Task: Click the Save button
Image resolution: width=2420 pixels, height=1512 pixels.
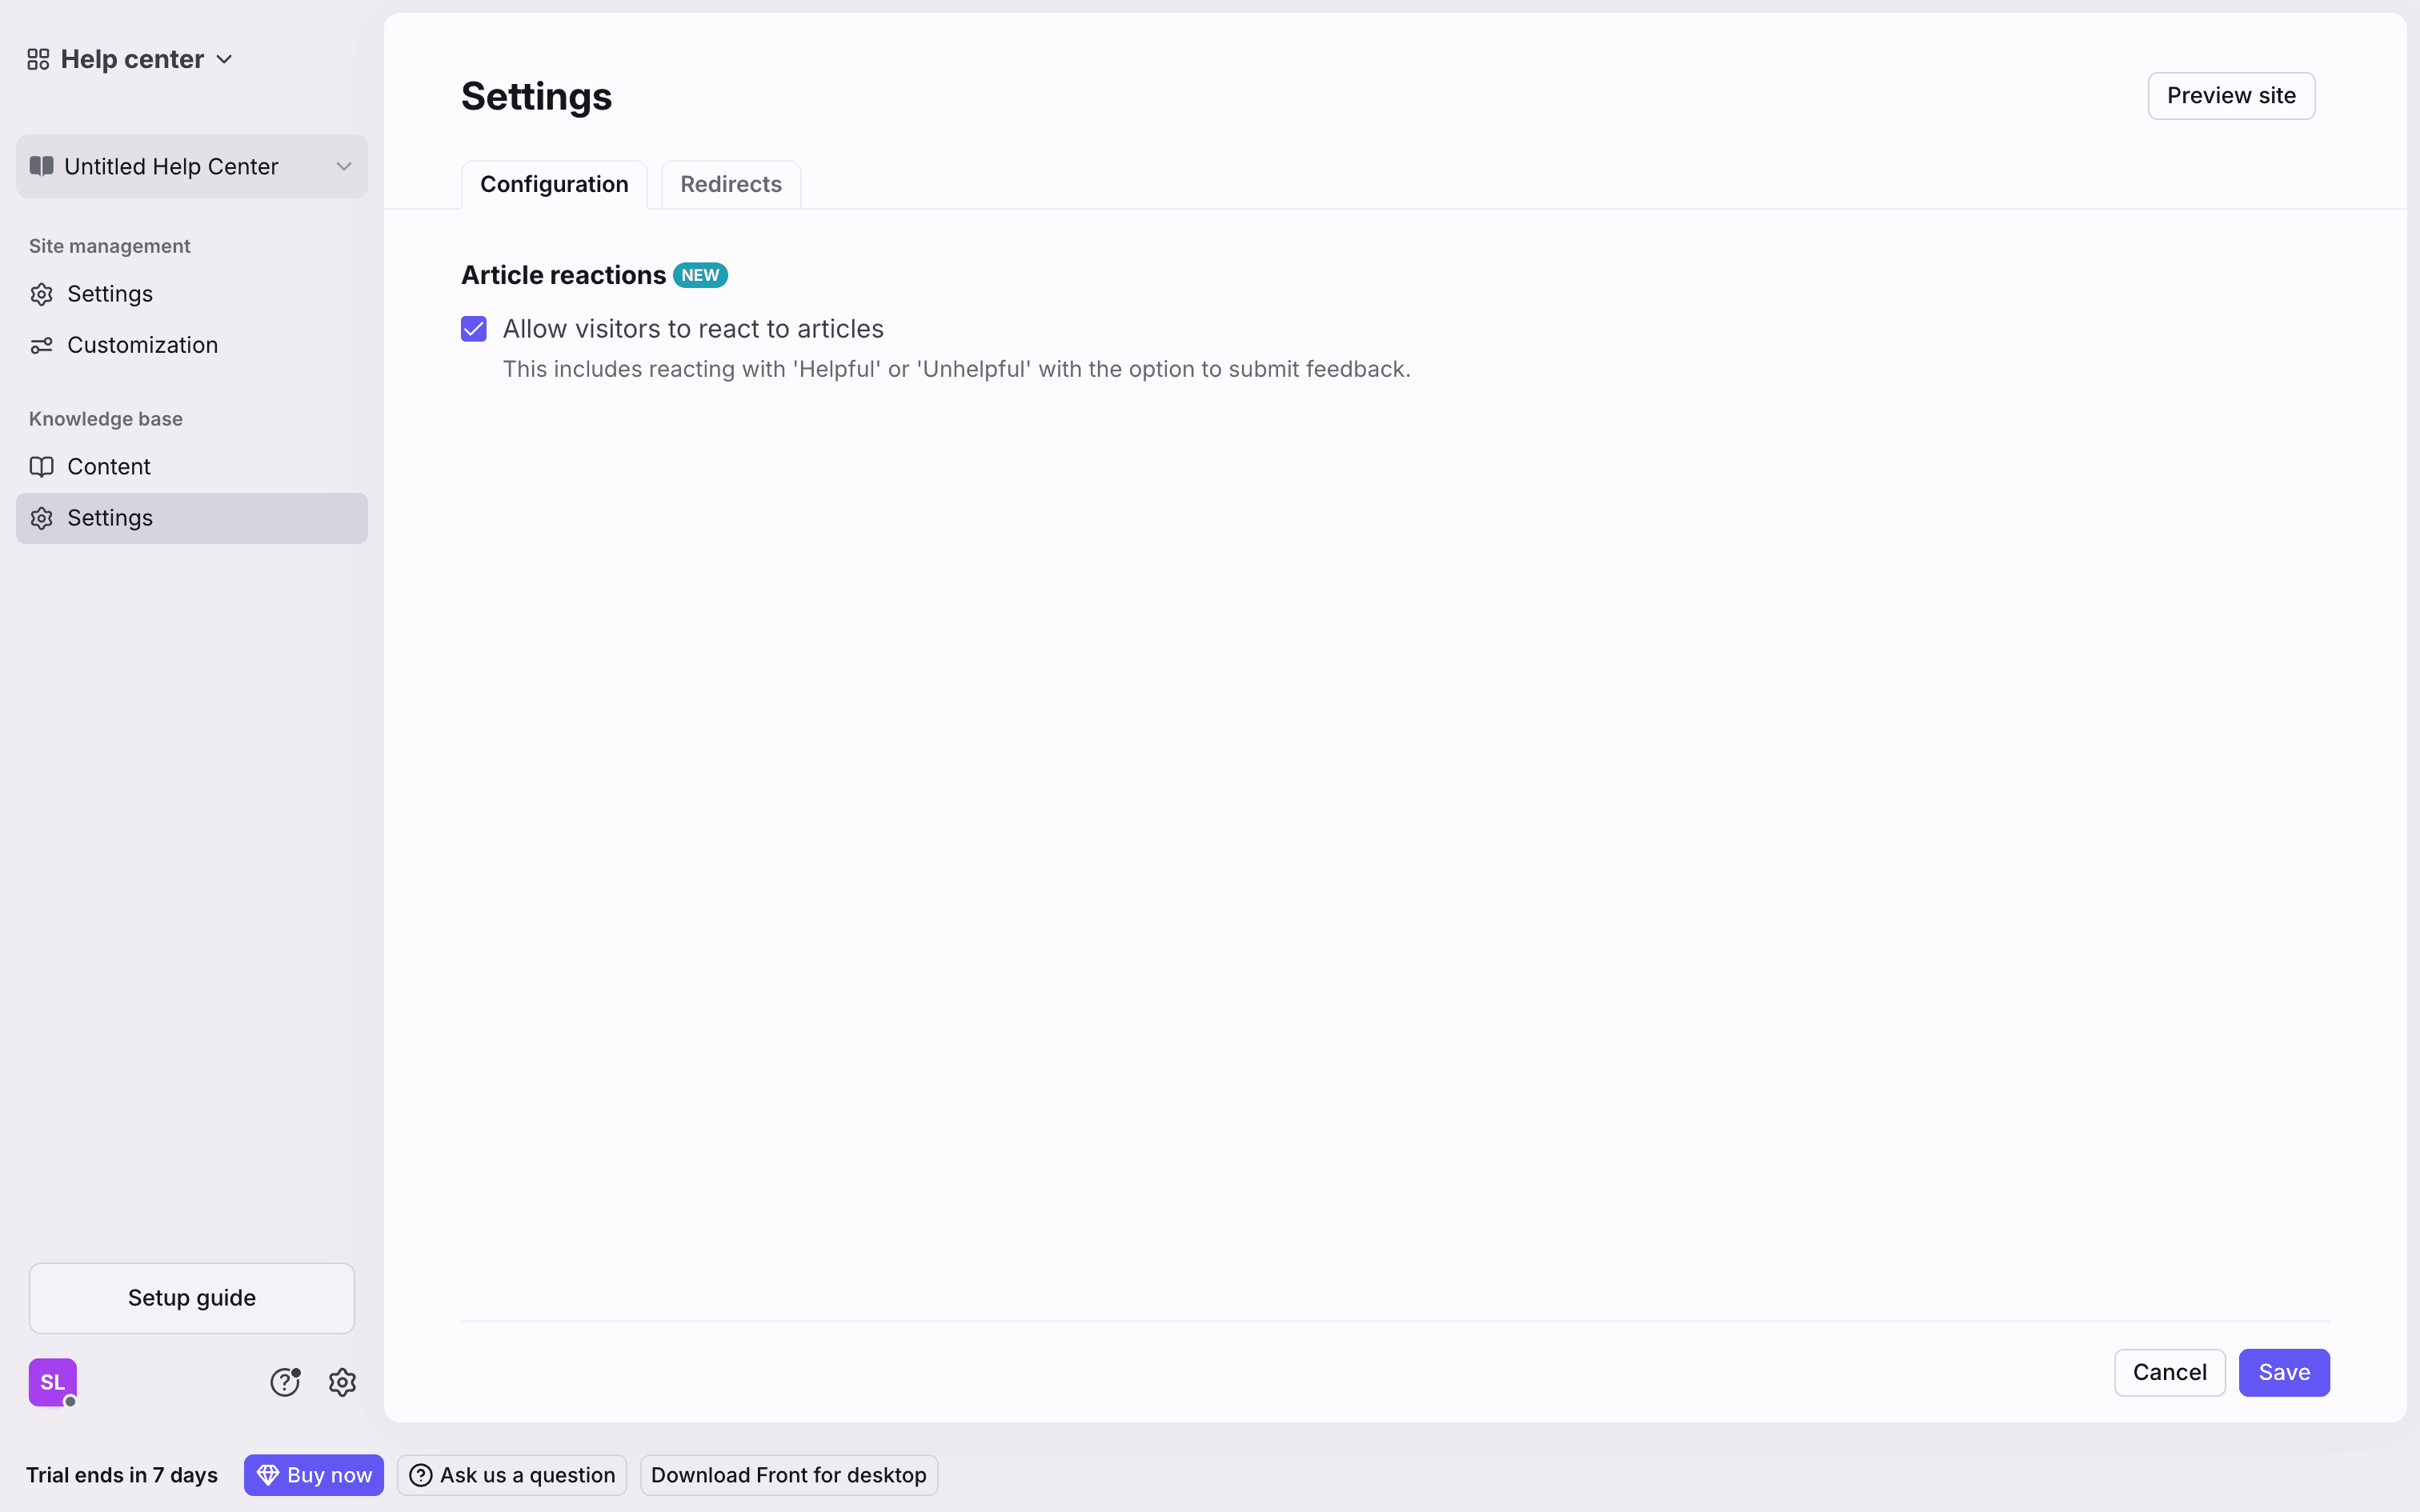Action: [x=2284, y=1373]
